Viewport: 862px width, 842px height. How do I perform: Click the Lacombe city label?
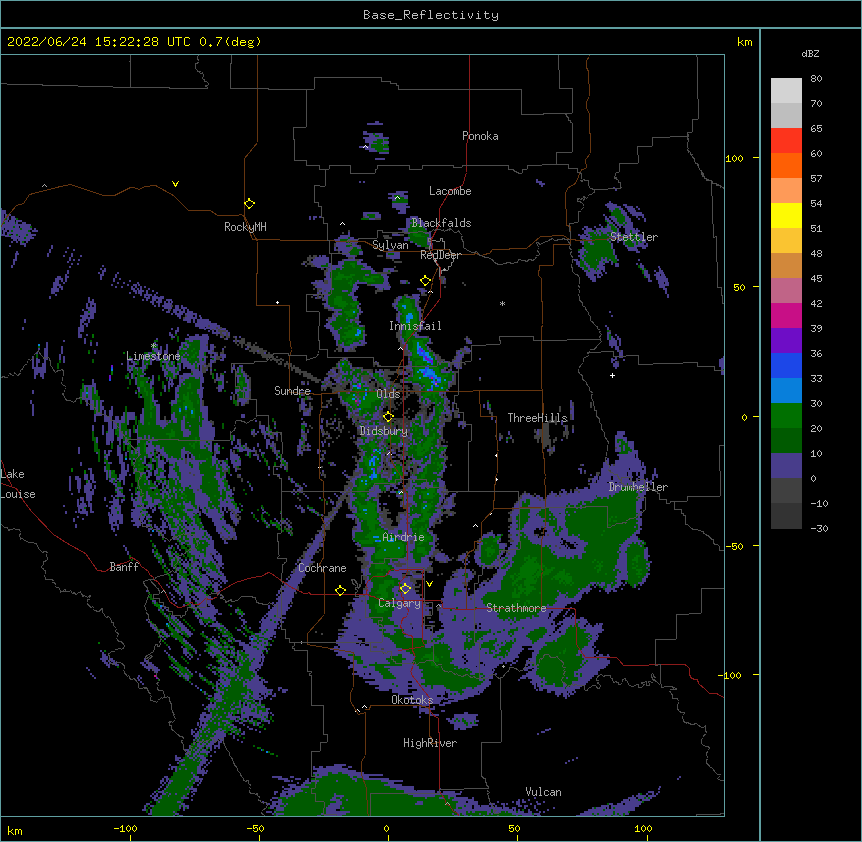coord(450,191)
